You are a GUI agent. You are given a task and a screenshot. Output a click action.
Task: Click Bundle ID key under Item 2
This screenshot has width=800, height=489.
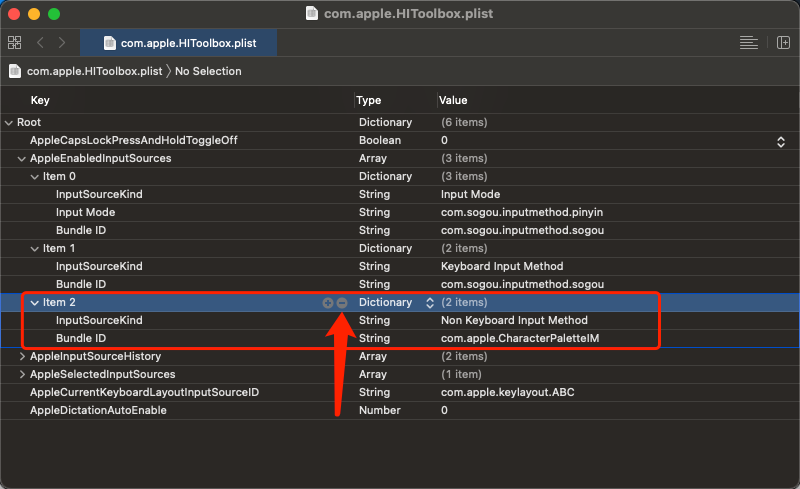click(x=81, y=338)
